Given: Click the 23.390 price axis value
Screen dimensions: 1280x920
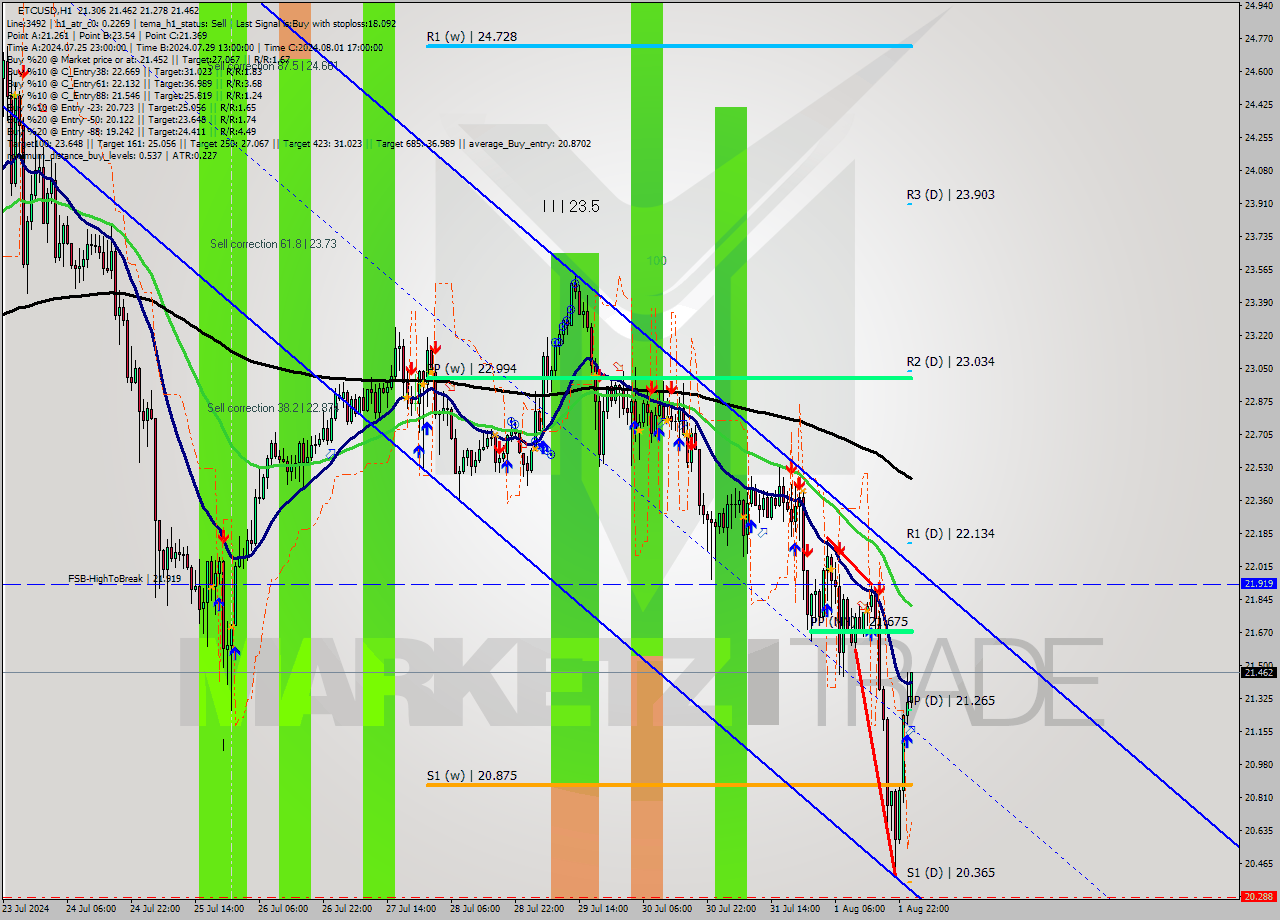Looking at the screenshot, I should tap(1257, 303).
